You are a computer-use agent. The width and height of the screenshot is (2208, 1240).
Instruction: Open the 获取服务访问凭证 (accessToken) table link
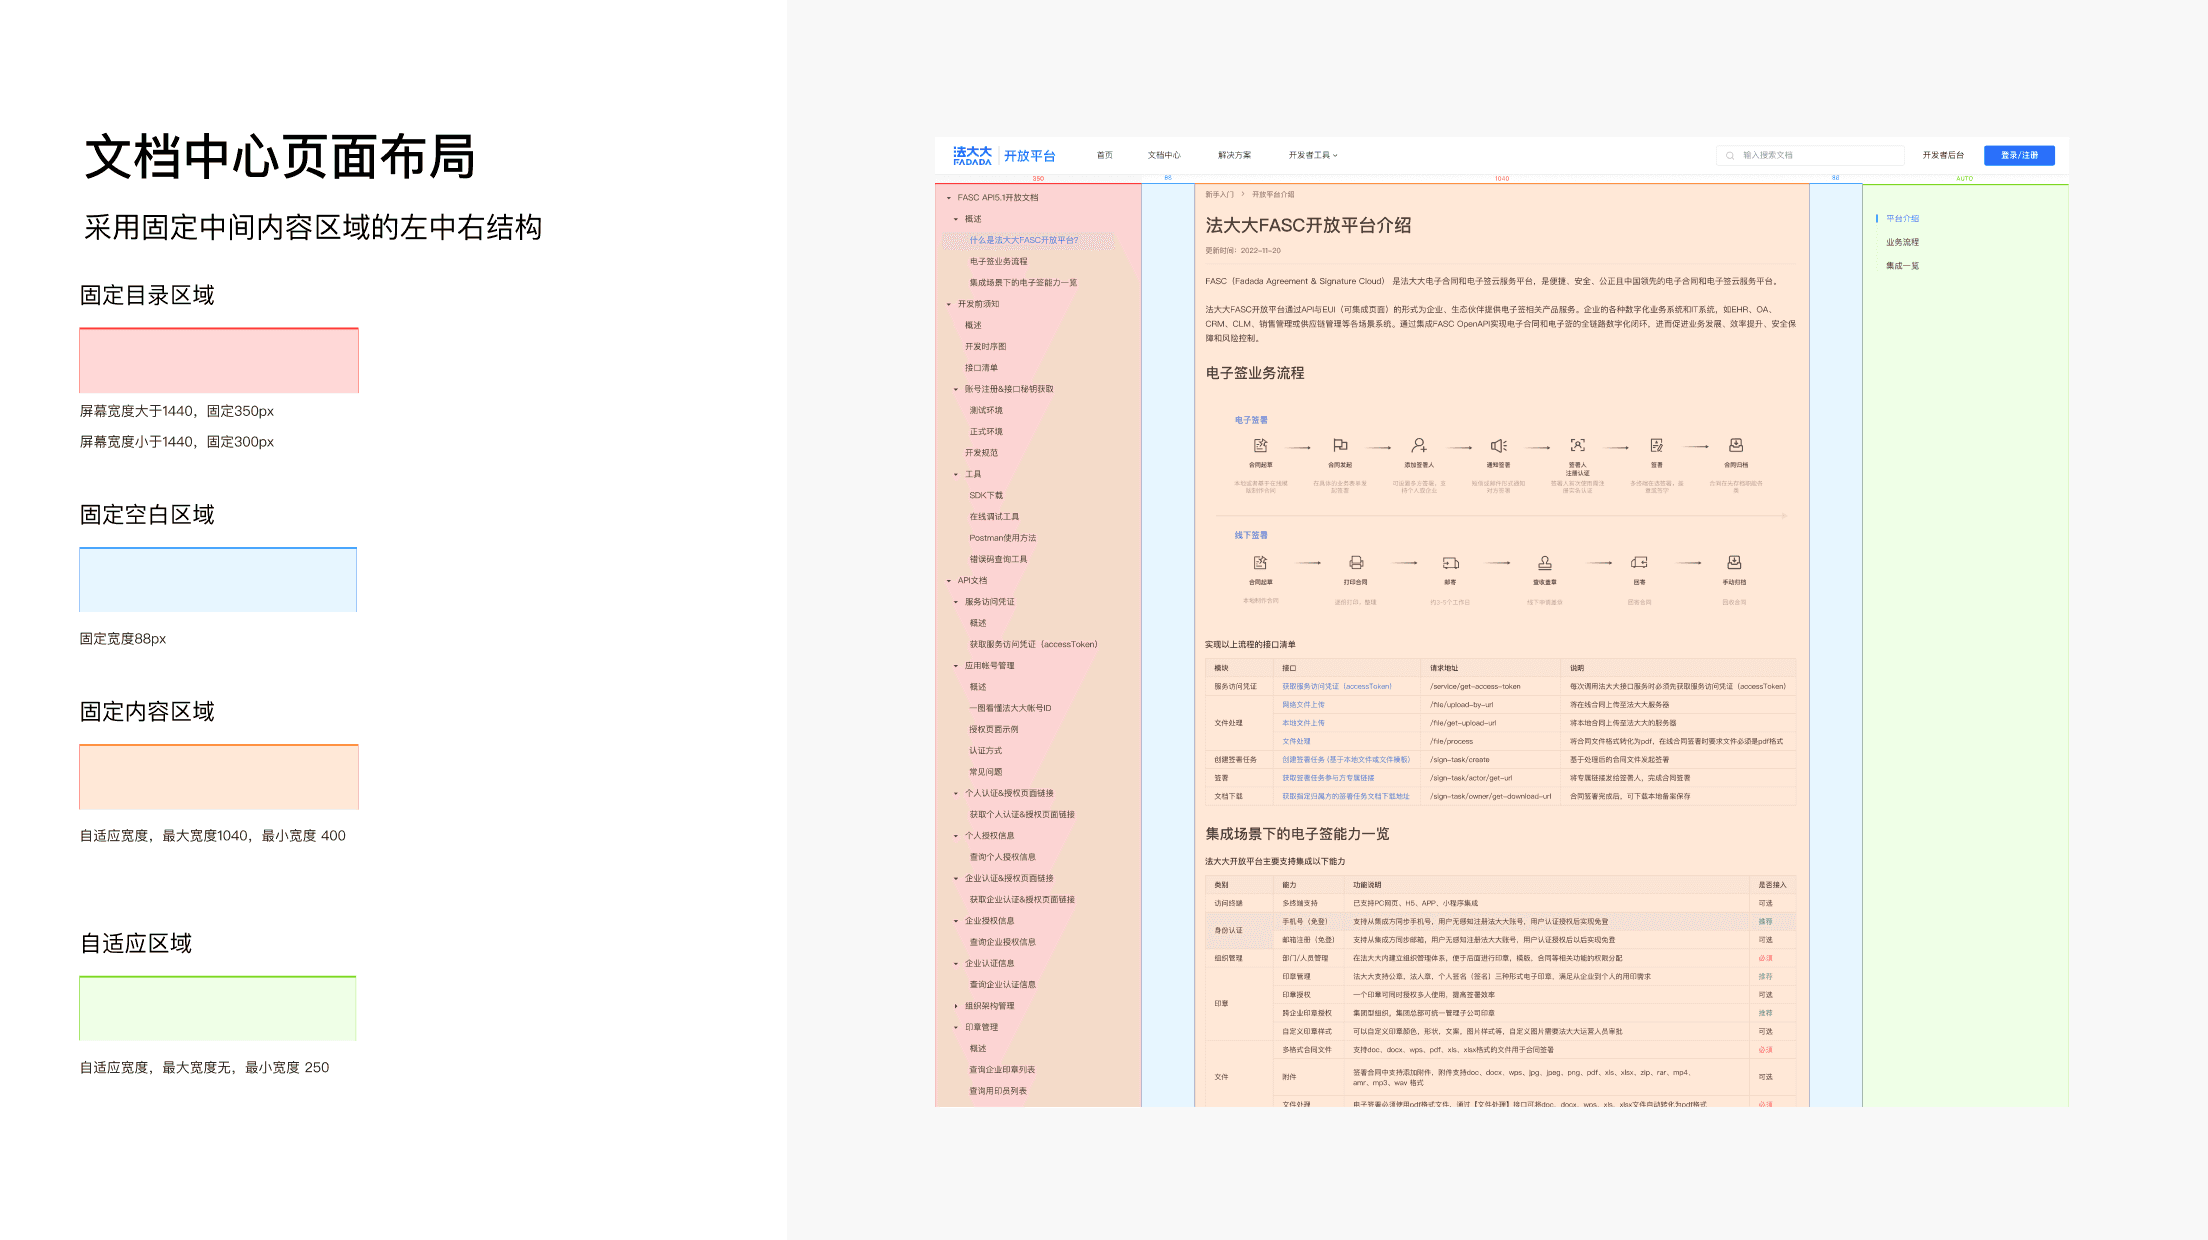pos(1336,686)
